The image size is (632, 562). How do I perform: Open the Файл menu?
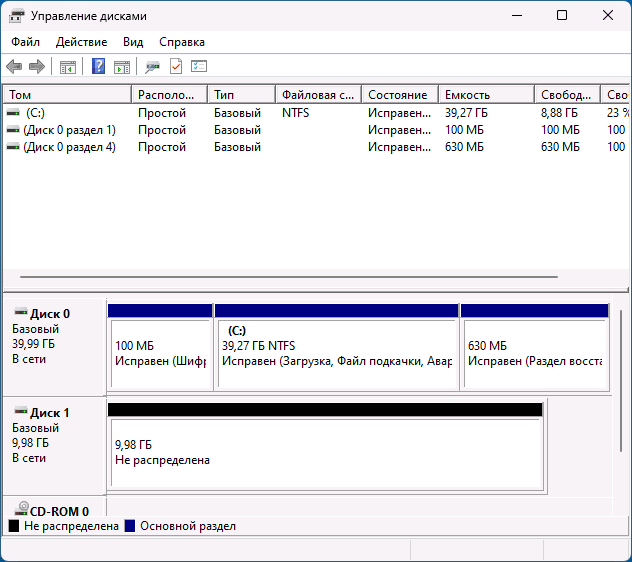(x=25, y=42)
